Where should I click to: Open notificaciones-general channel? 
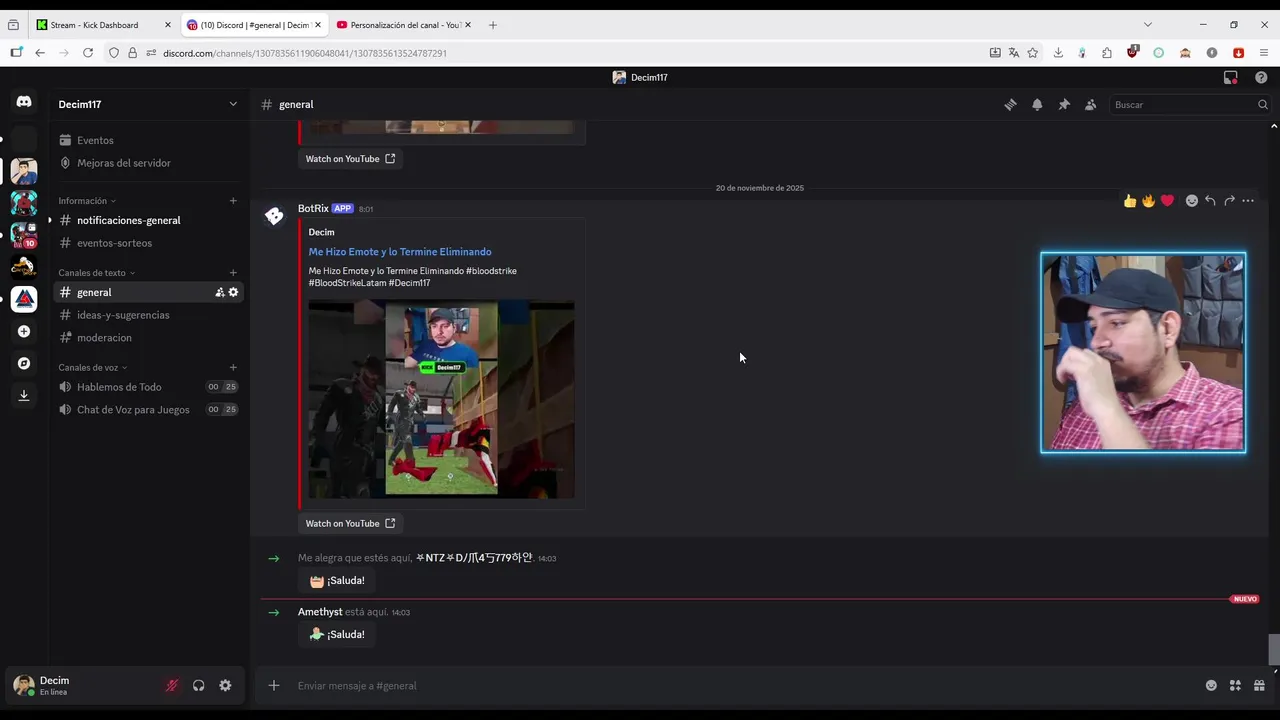point(148,220)
